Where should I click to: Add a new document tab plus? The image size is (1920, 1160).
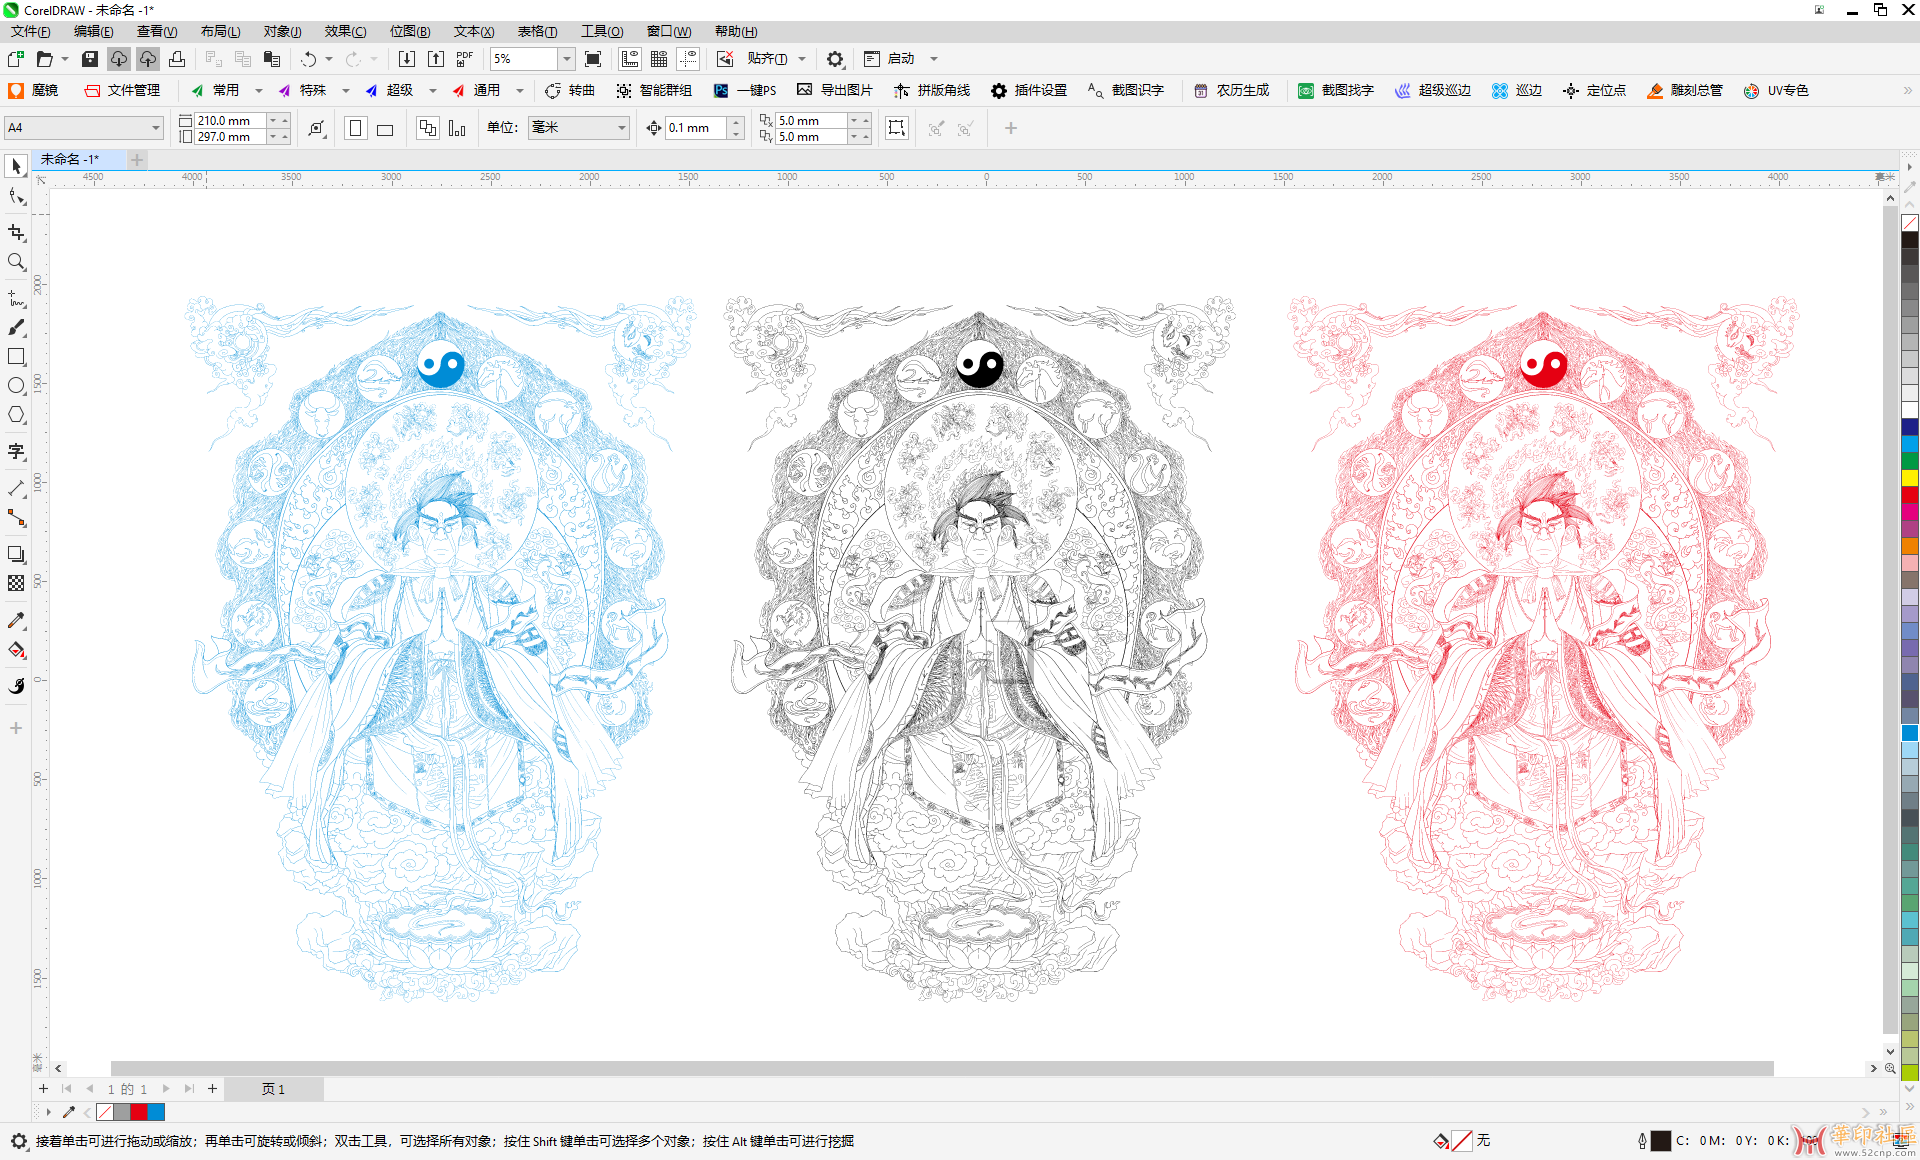coord(137,159)
